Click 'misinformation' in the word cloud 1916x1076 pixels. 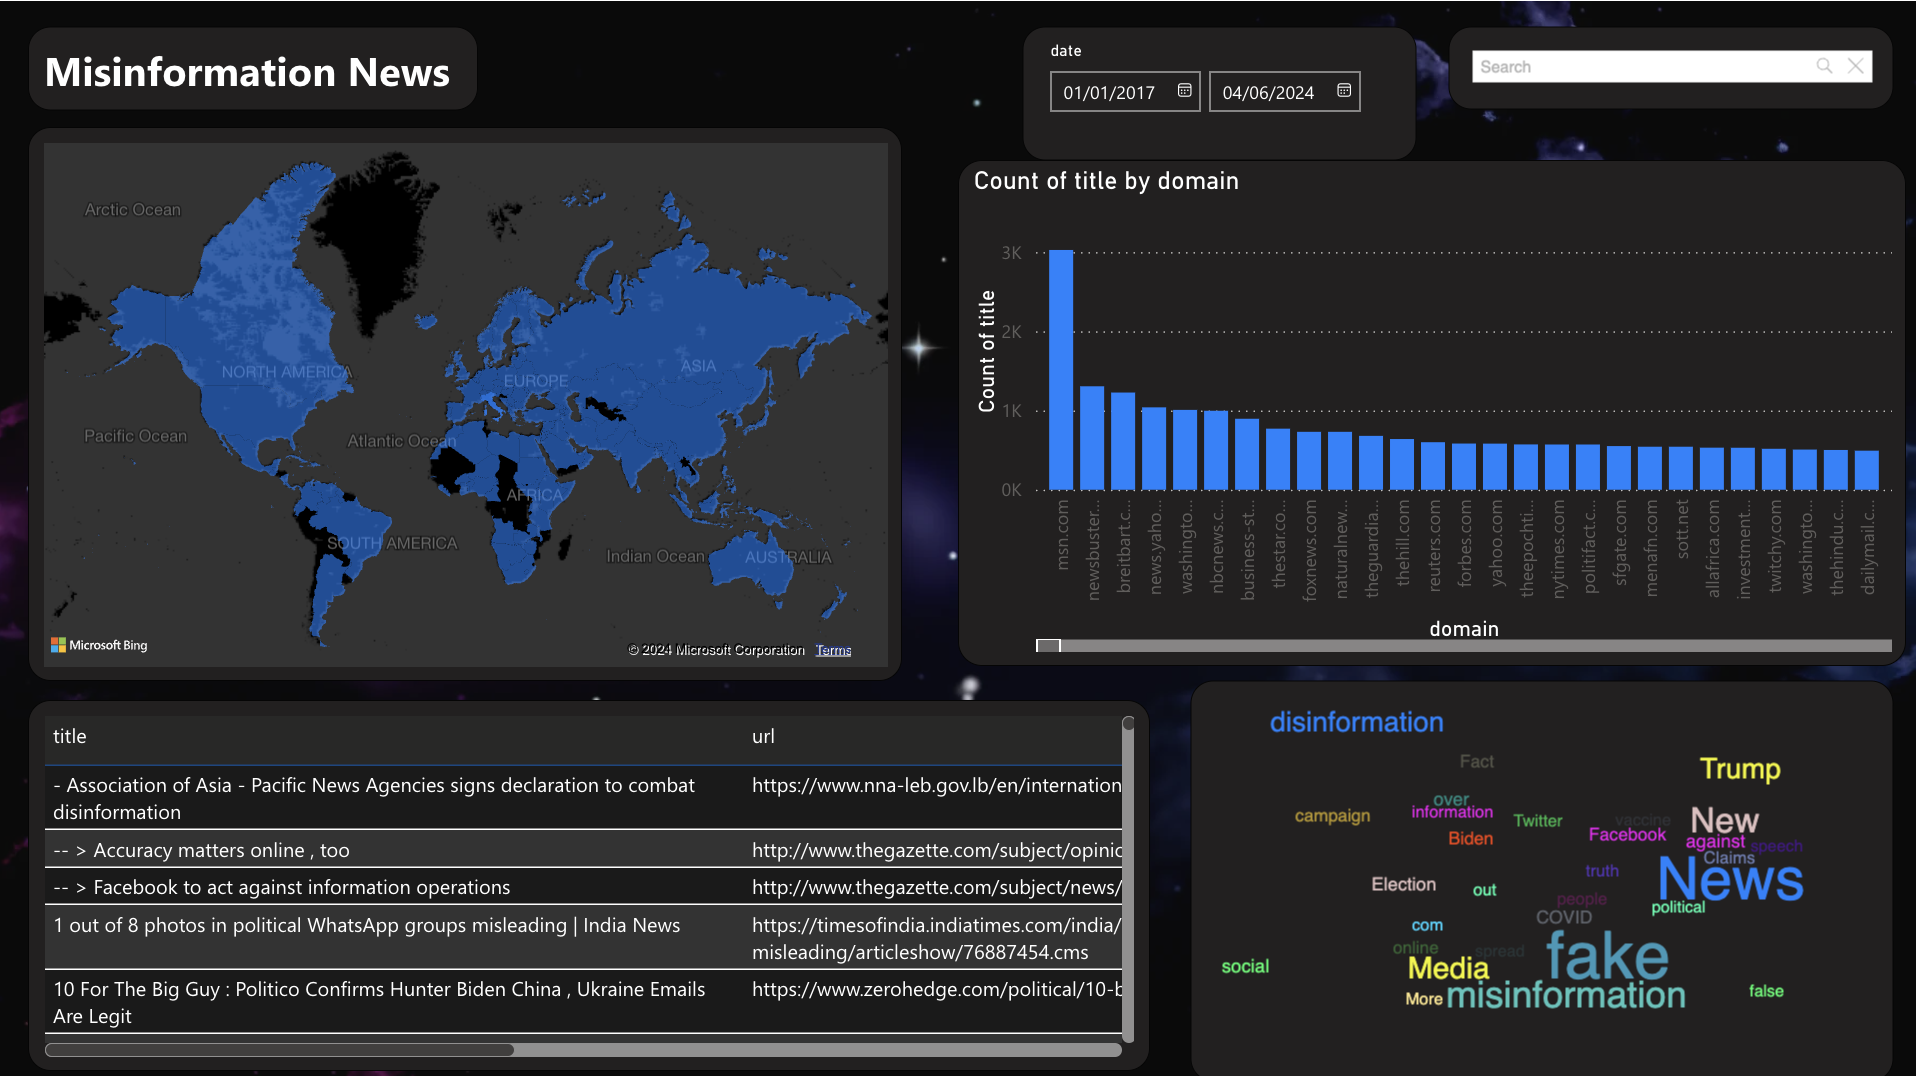coord(1566,995)
